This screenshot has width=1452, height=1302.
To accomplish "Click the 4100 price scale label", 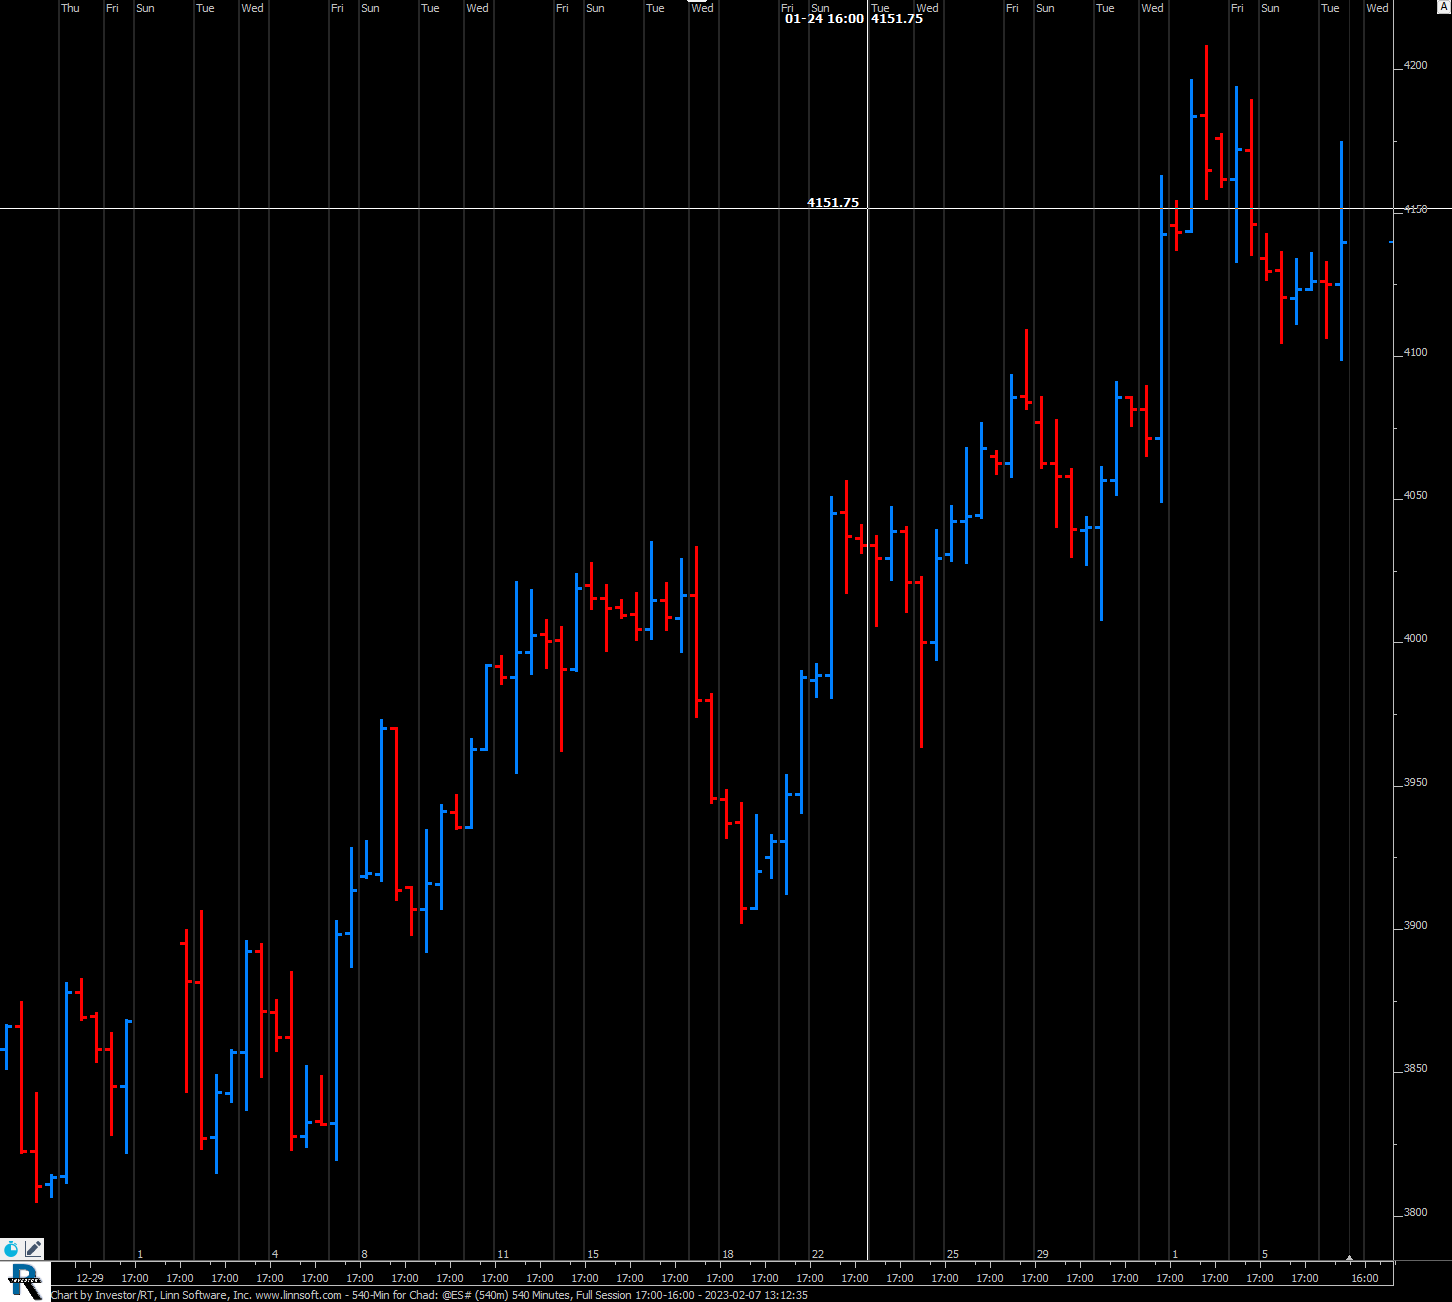I will [x=1415, y=353].
